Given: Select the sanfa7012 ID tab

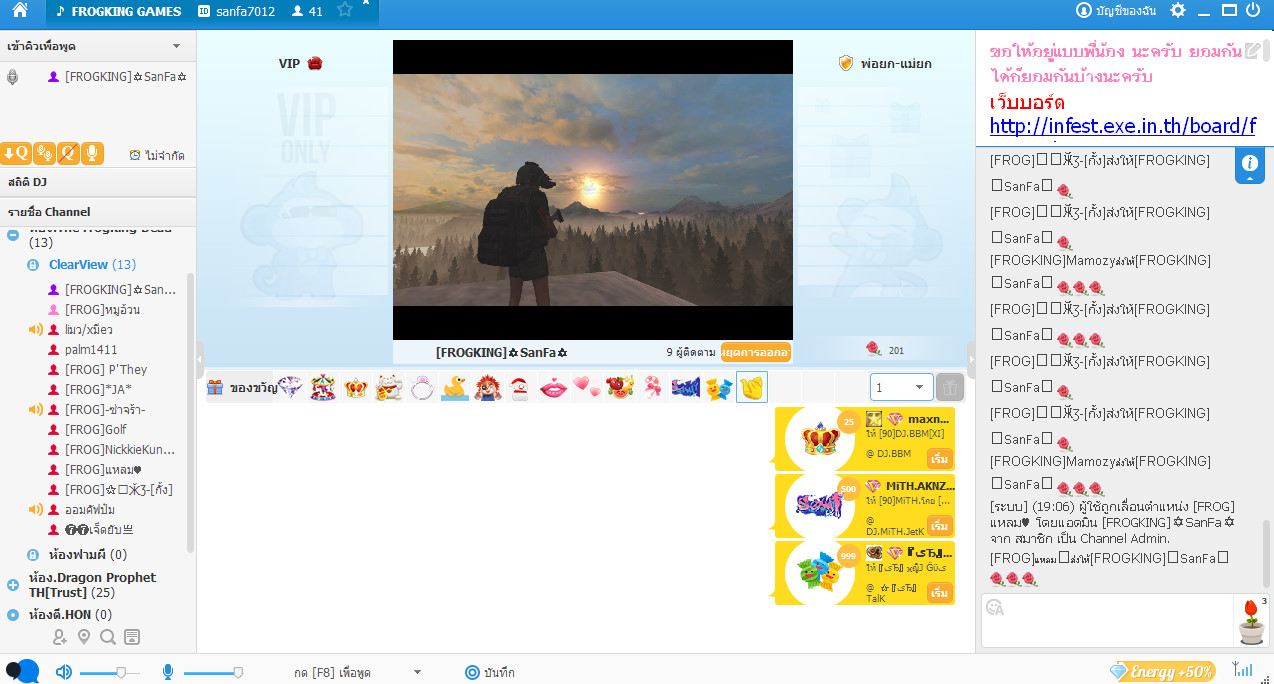Looking at the screenshot, I should click(x=236, y=11).
